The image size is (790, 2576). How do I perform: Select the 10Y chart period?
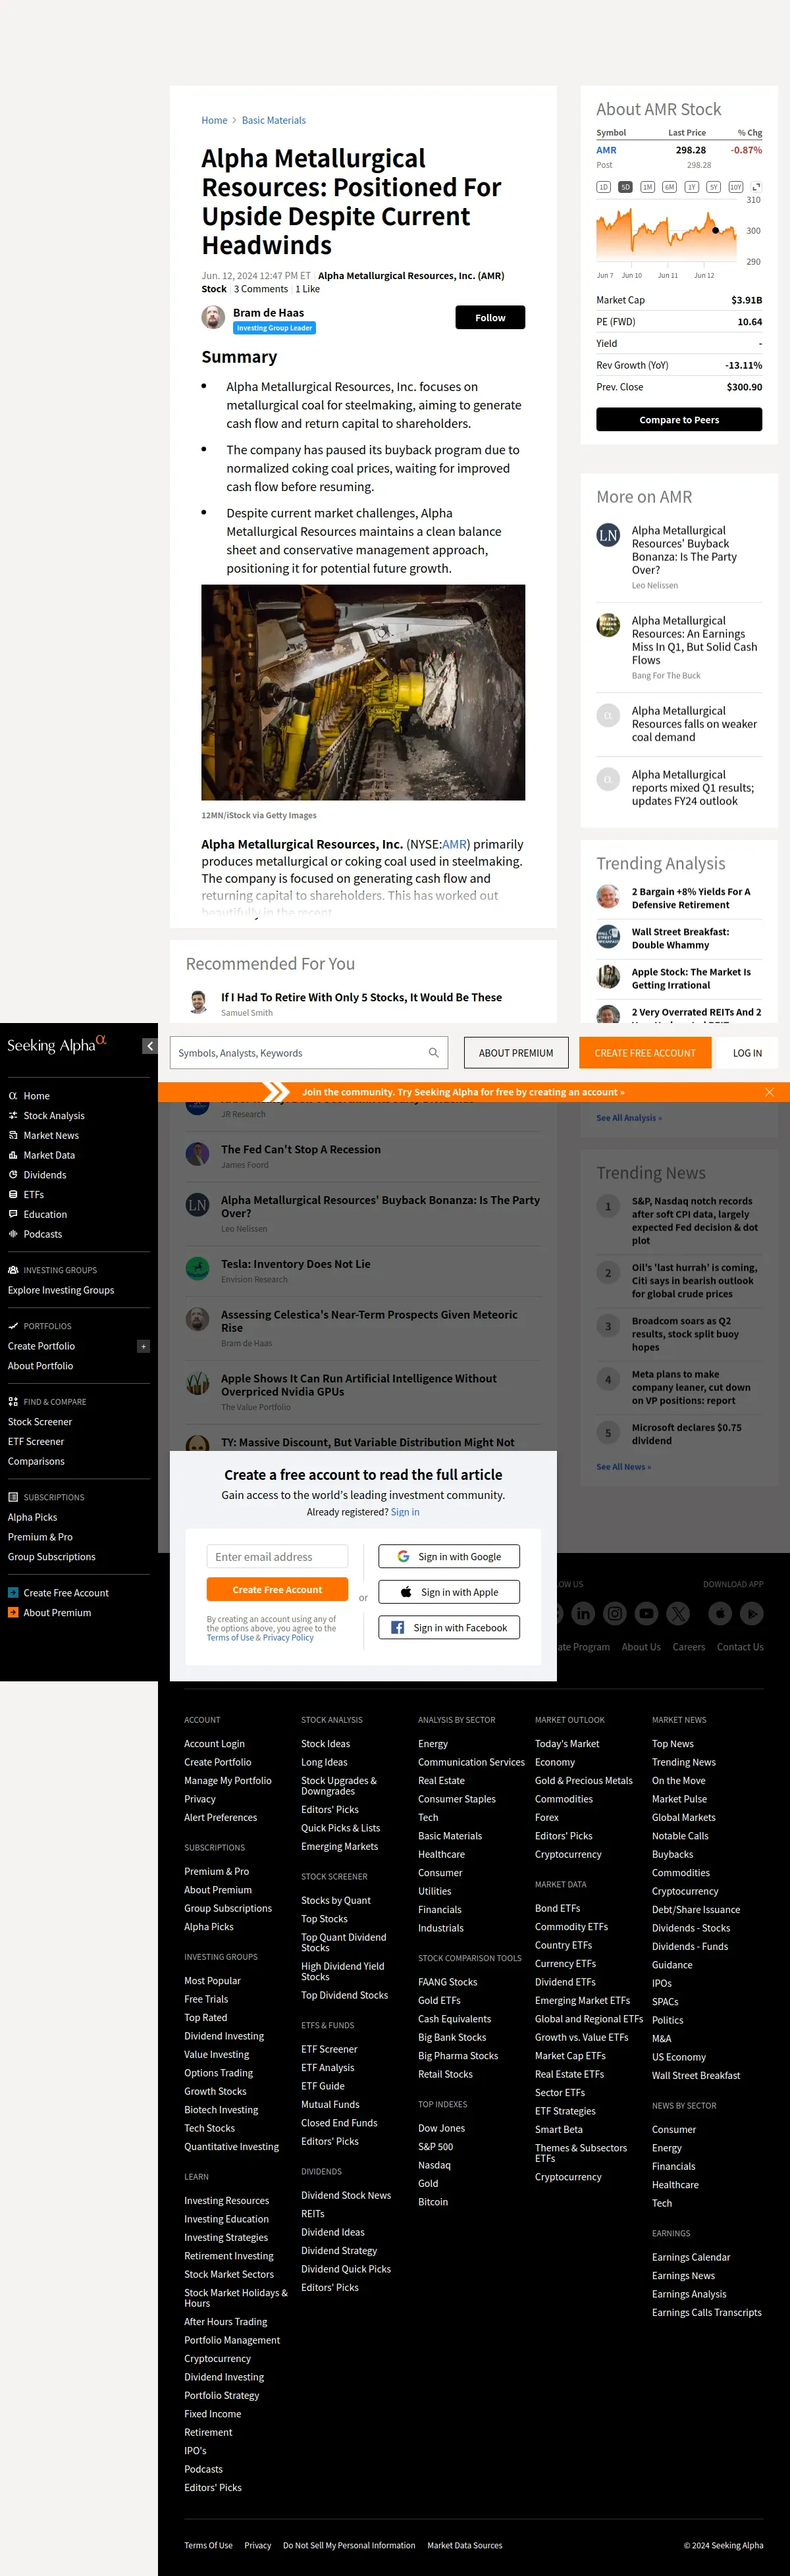[x=736, y=187]
